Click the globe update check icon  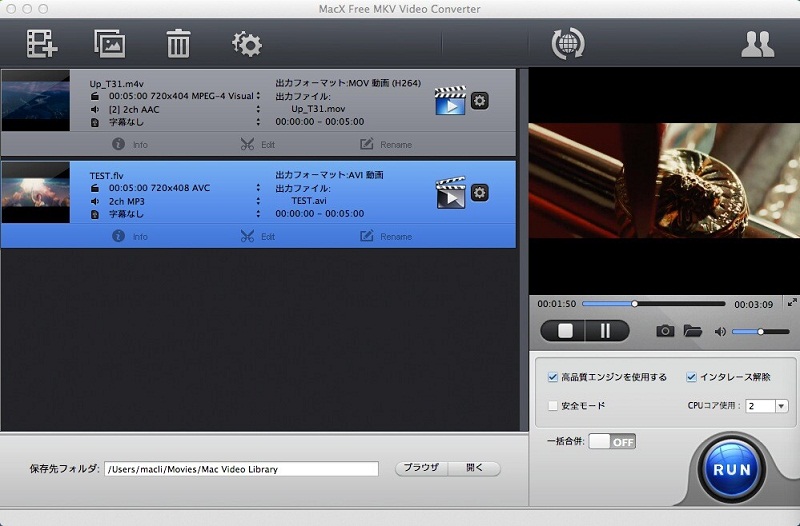point(568,43)
